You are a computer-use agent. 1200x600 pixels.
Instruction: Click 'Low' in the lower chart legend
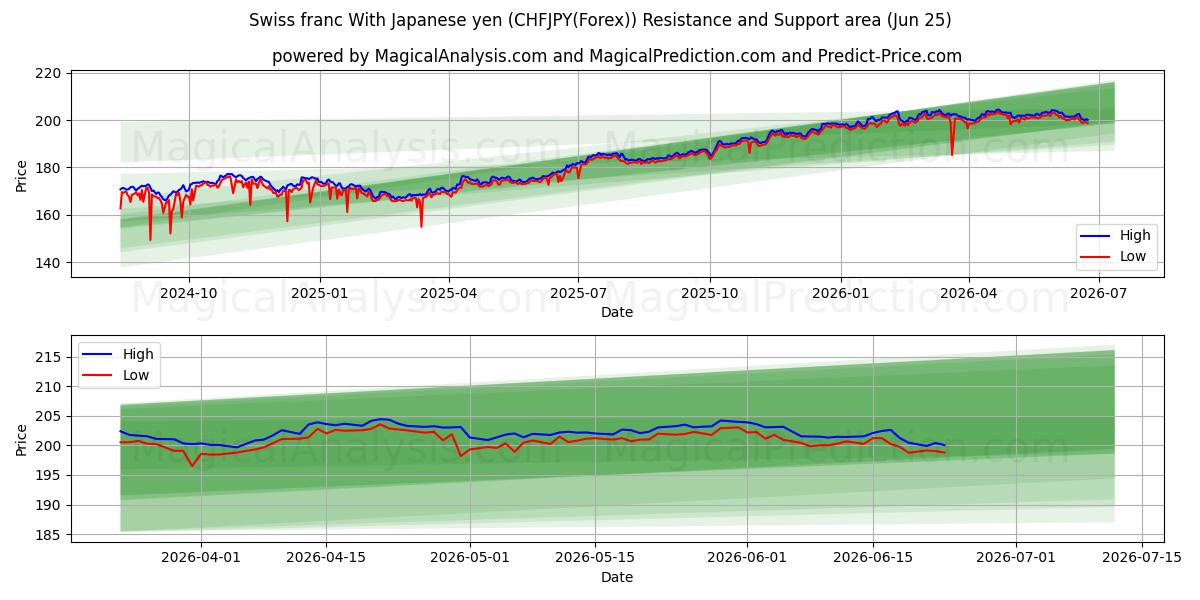click(x=137, y=375)
